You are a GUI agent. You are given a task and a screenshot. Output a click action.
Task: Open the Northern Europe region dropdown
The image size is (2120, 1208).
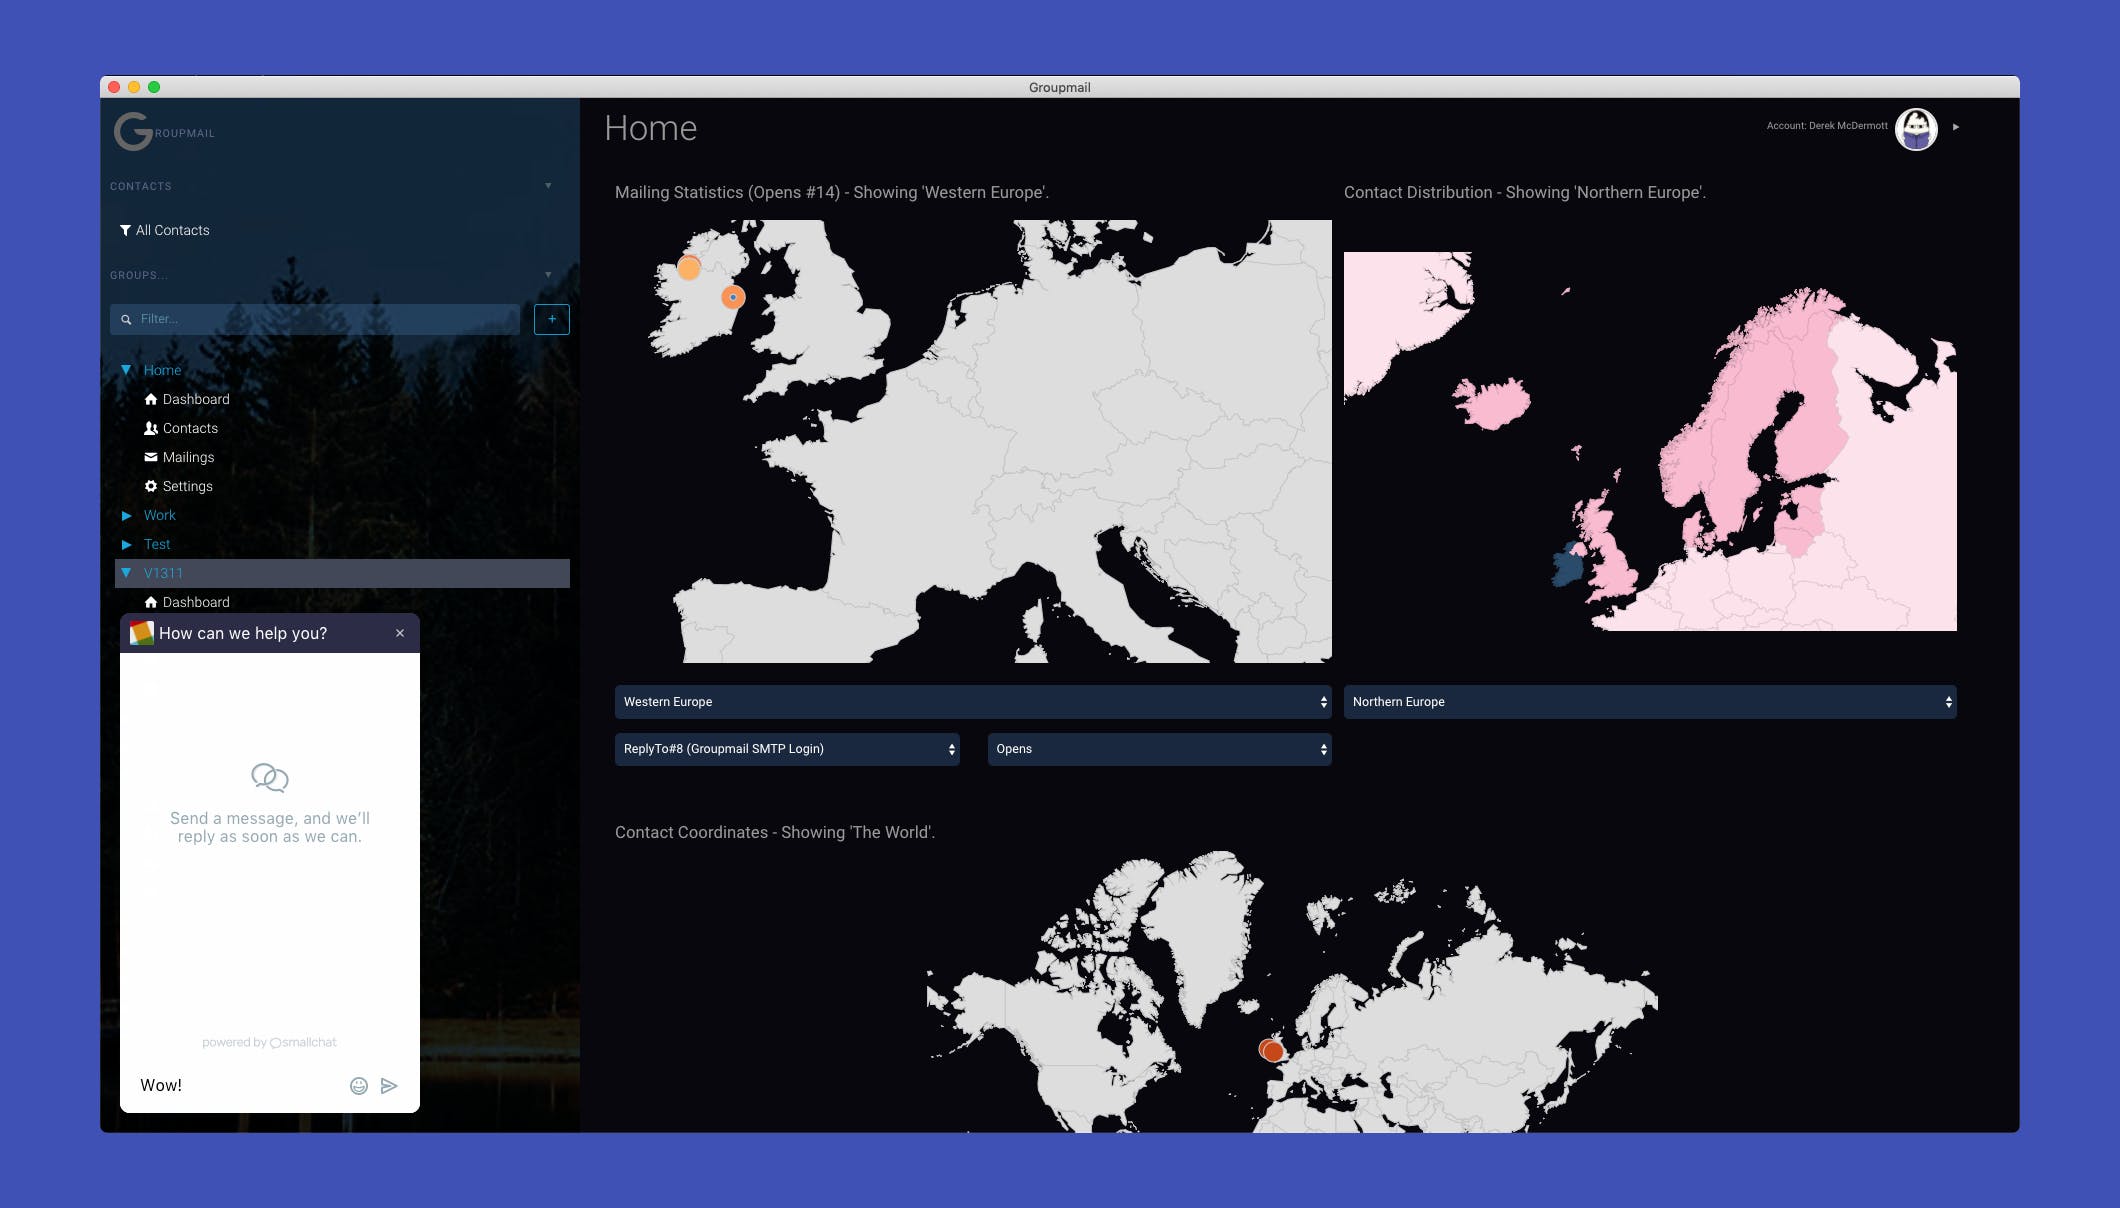(x=1649, y=702)
